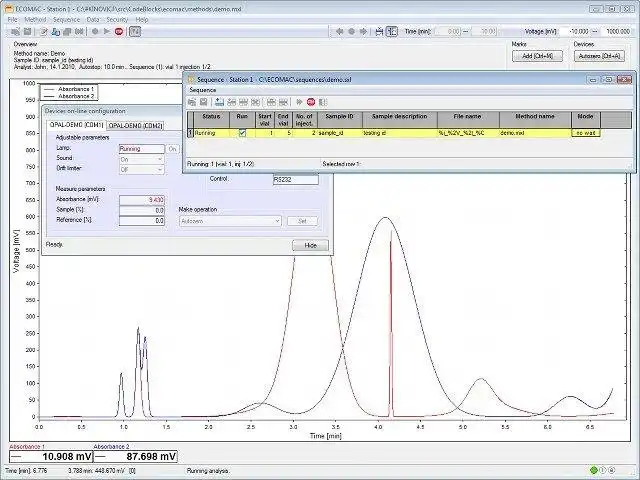Click the On button next to Lamp
Screen dimensions: 640x480
point(172,149)
